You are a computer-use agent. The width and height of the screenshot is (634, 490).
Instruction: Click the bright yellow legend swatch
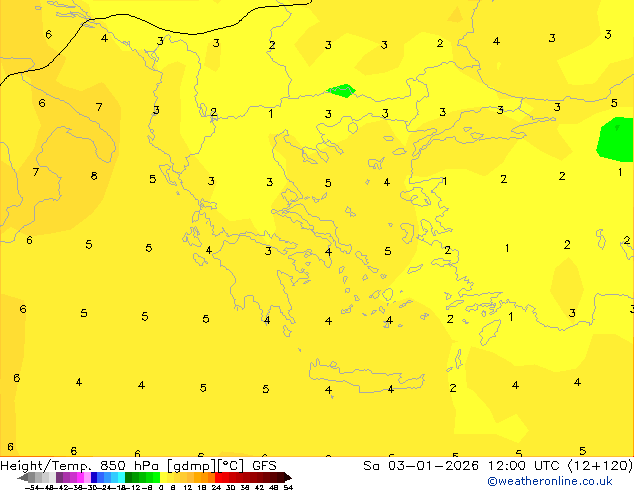tap(163, 477)
